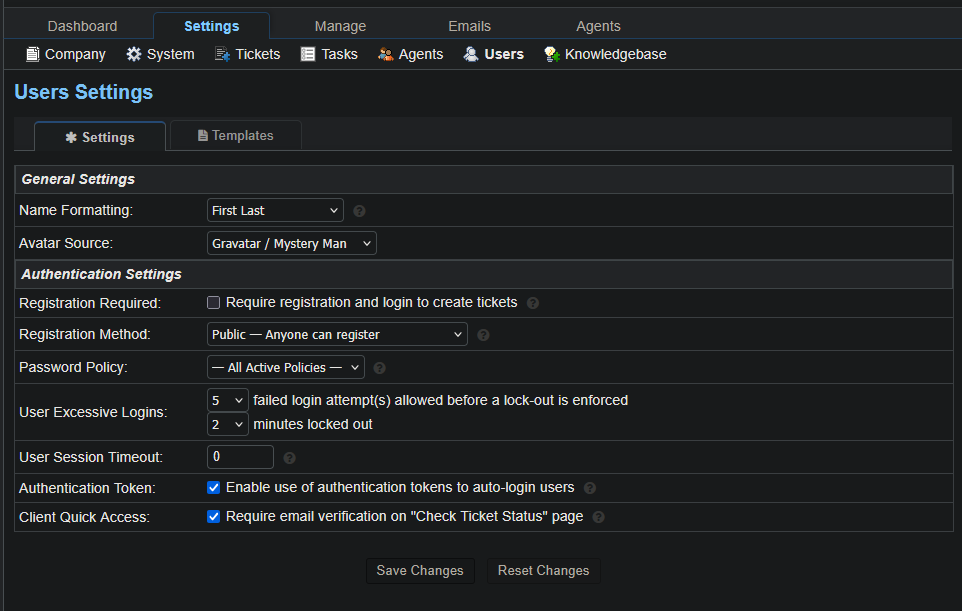The height and width of the screenshot is (611, 962).
Task: Open the failed login attempts dropdown
Action: pos(227,400)
